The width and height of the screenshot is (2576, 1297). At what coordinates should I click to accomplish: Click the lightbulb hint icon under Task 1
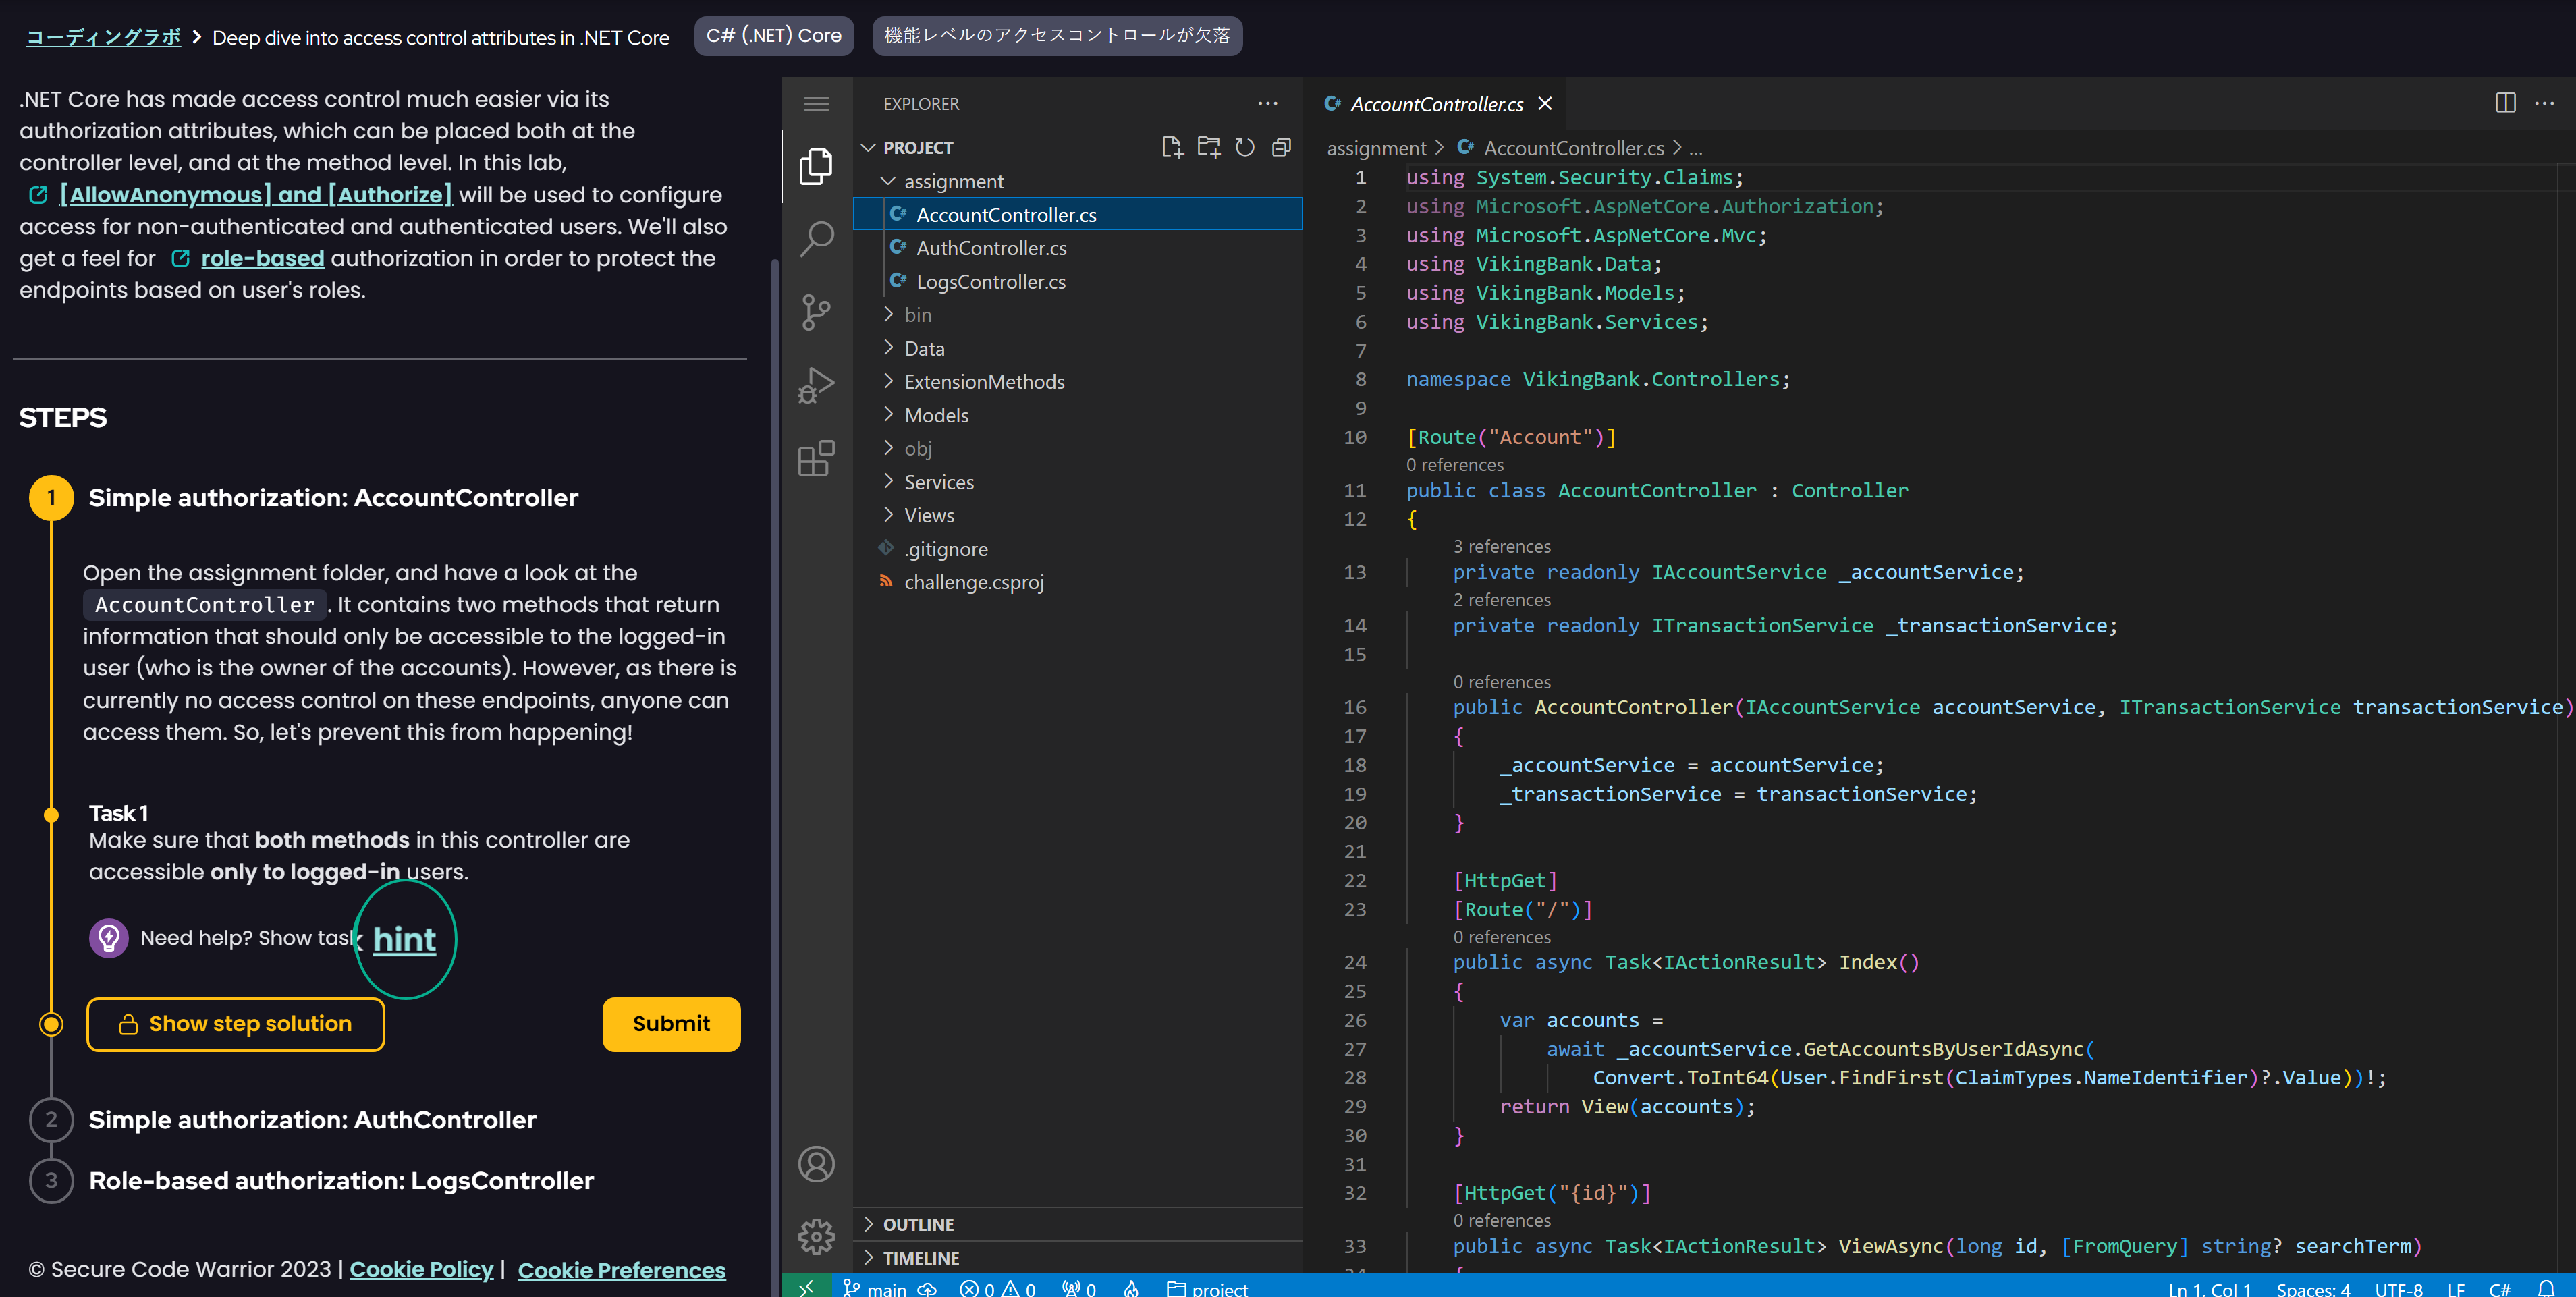tap(109, 938)
